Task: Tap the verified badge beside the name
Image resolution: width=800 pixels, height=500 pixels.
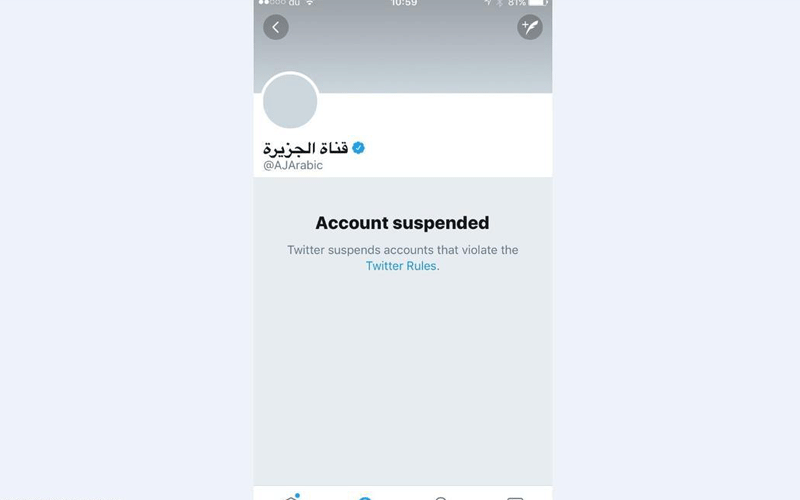Action: [x=359, y=148]
